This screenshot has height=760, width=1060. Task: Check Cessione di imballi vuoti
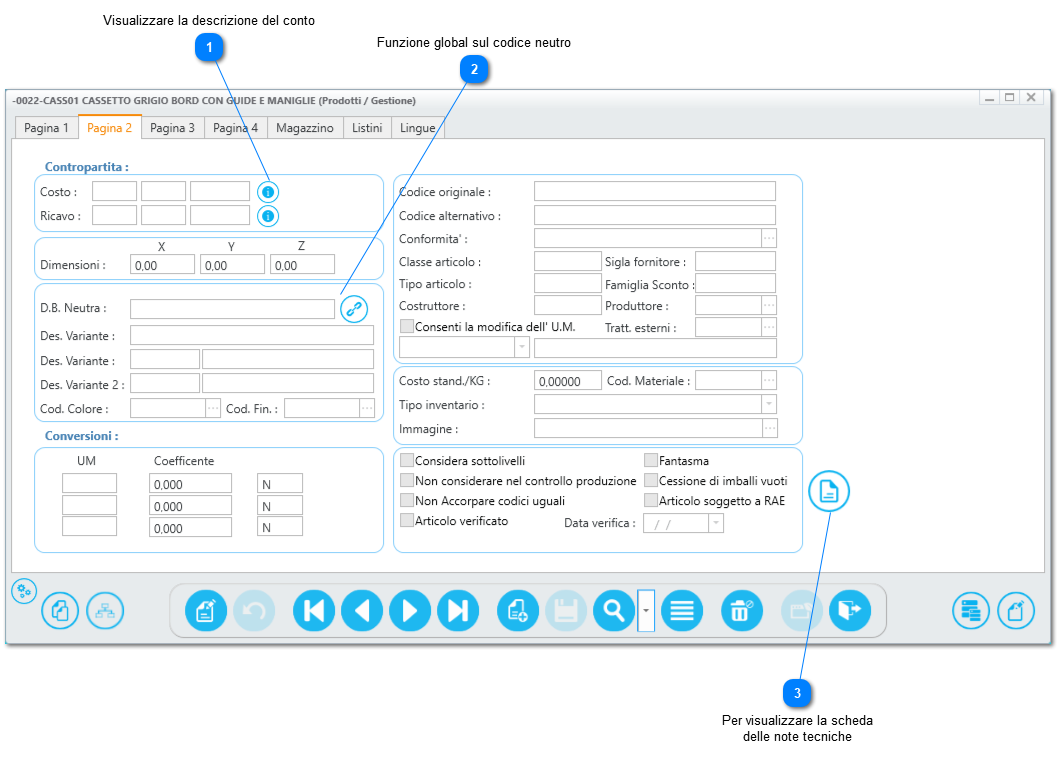click(651, 481)
